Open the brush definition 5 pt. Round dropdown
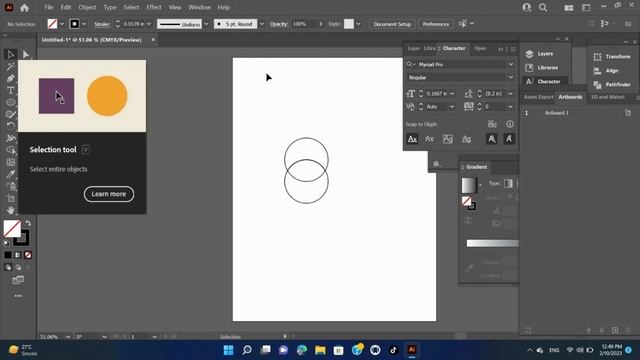This screenshot has width=640, height=360. click(262, 24)
